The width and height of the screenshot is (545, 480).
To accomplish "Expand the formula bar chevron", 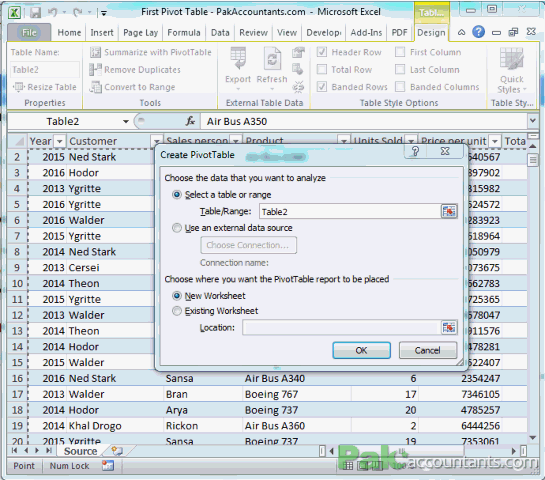I will click(532, 121).
